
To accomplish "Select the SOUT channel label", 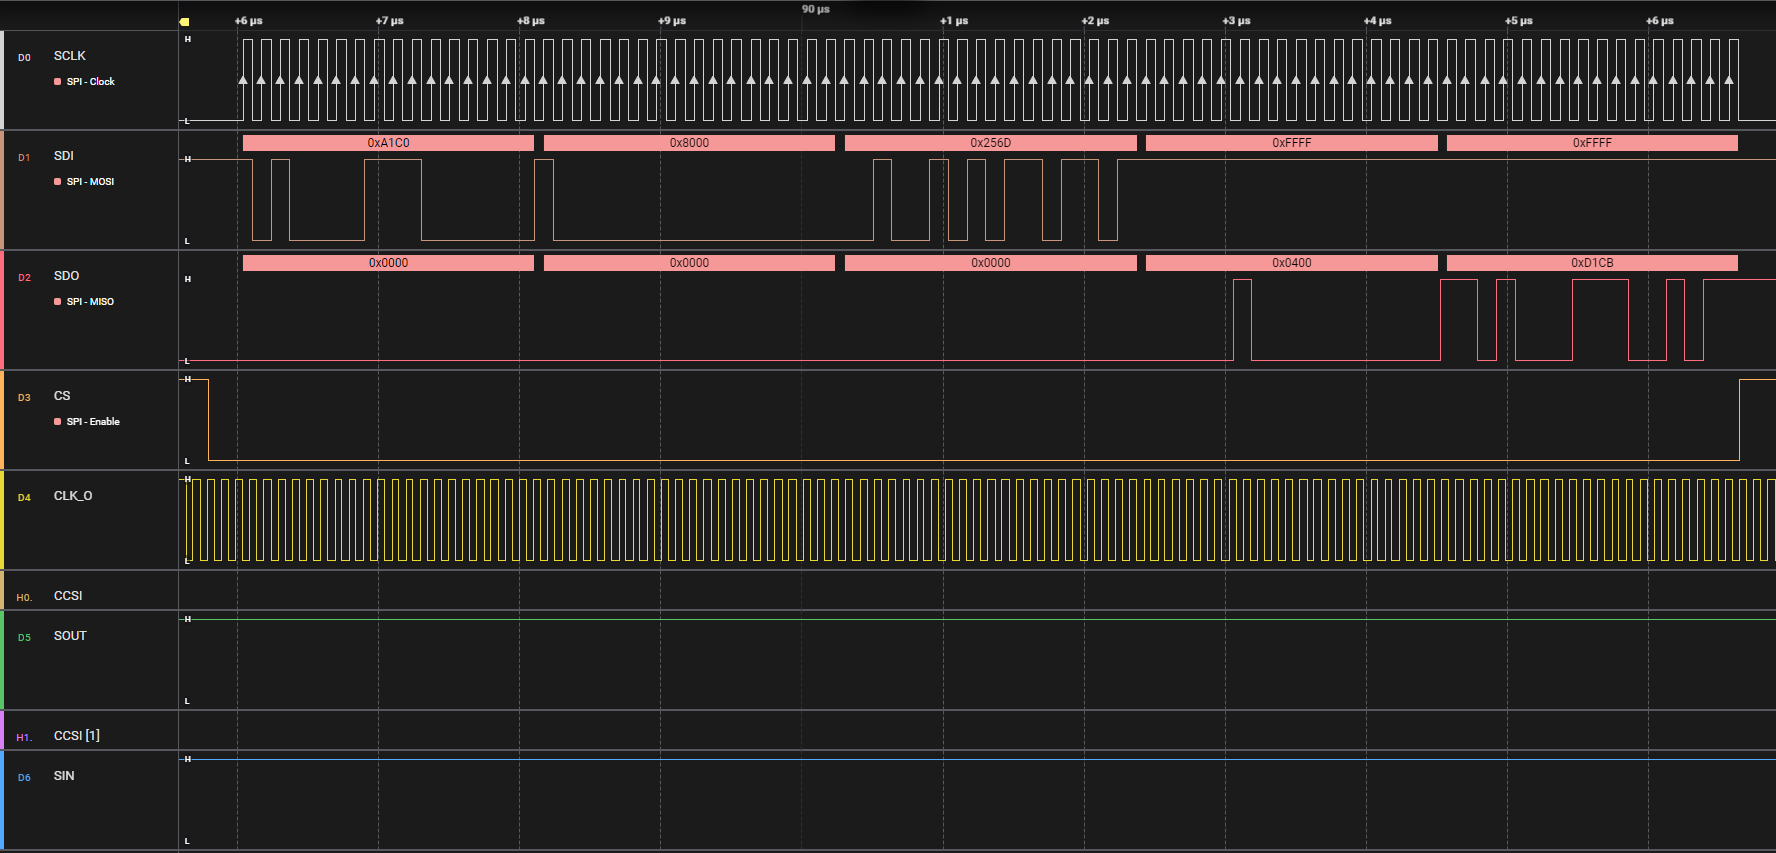I will [x=70, y=636].
